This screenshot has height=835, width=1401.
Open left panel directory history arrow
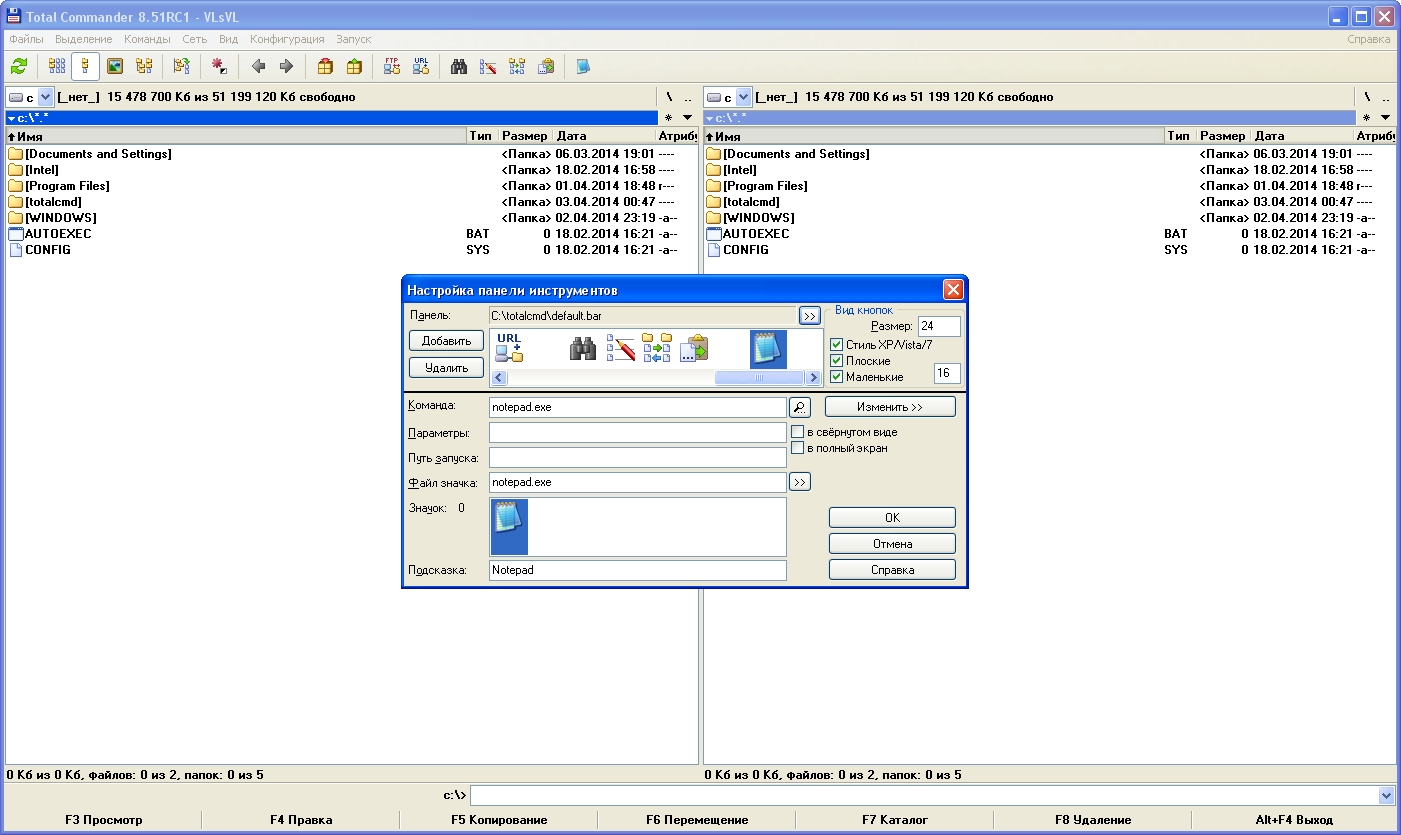tap(687, 118)
